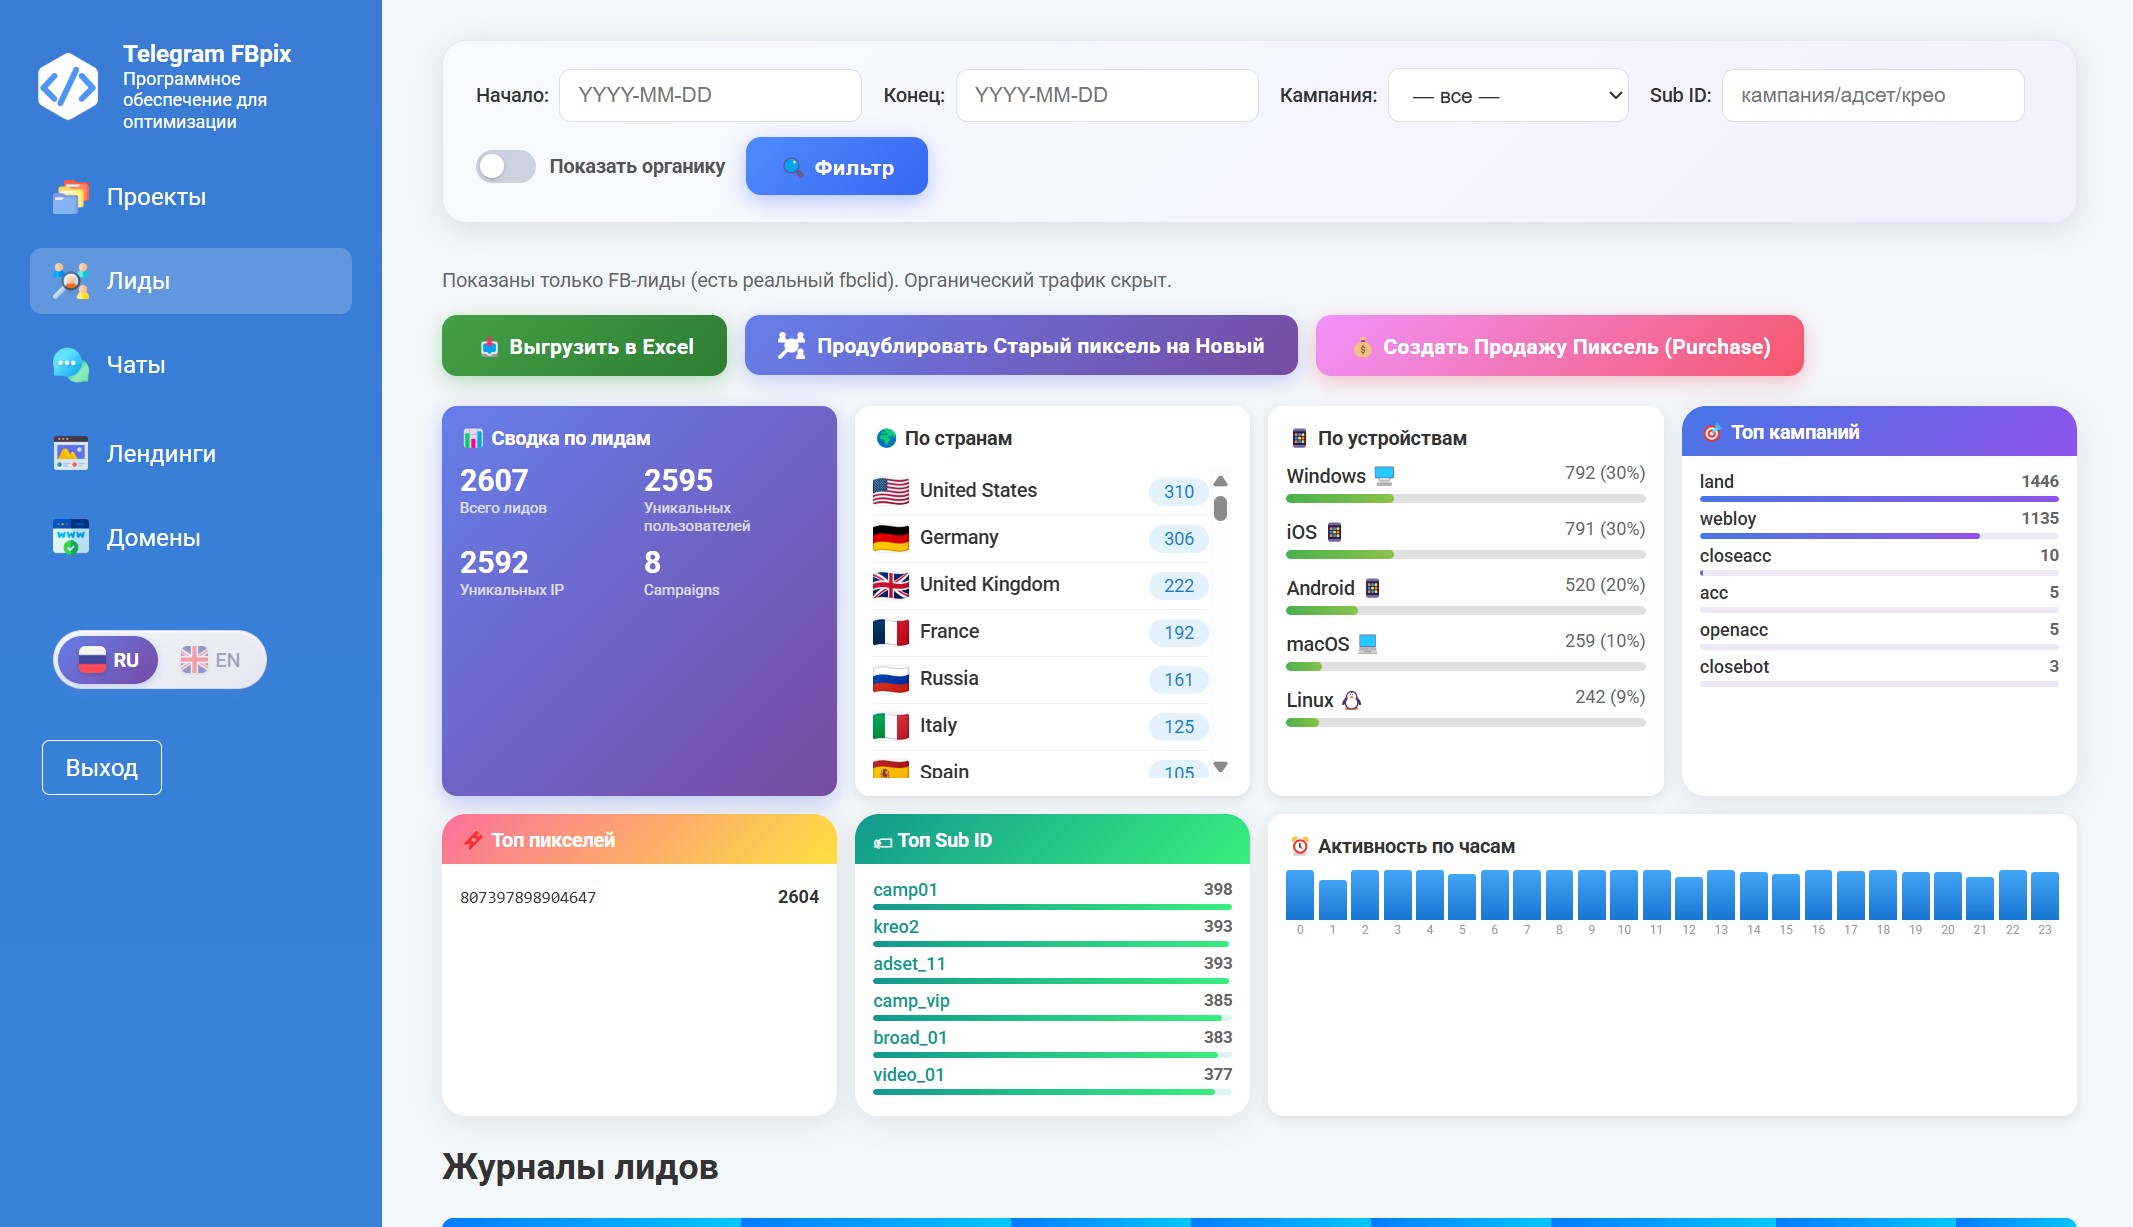
Task: Click the countries list scroll-up arrow
Action: (1220, 481)
